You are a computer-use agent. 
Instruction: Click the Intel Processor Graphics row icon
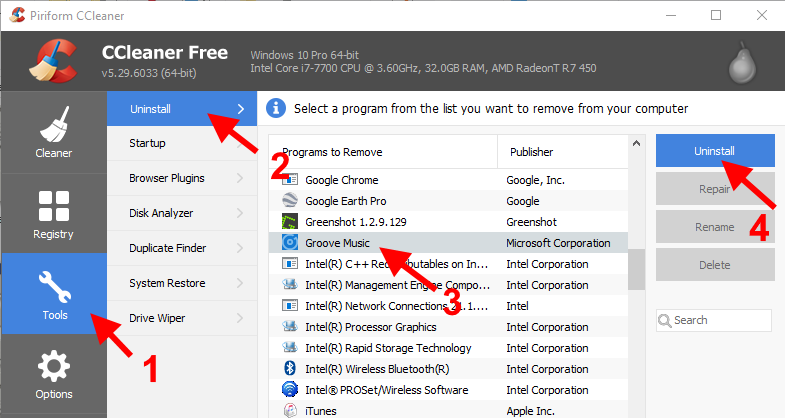point(290,326)
